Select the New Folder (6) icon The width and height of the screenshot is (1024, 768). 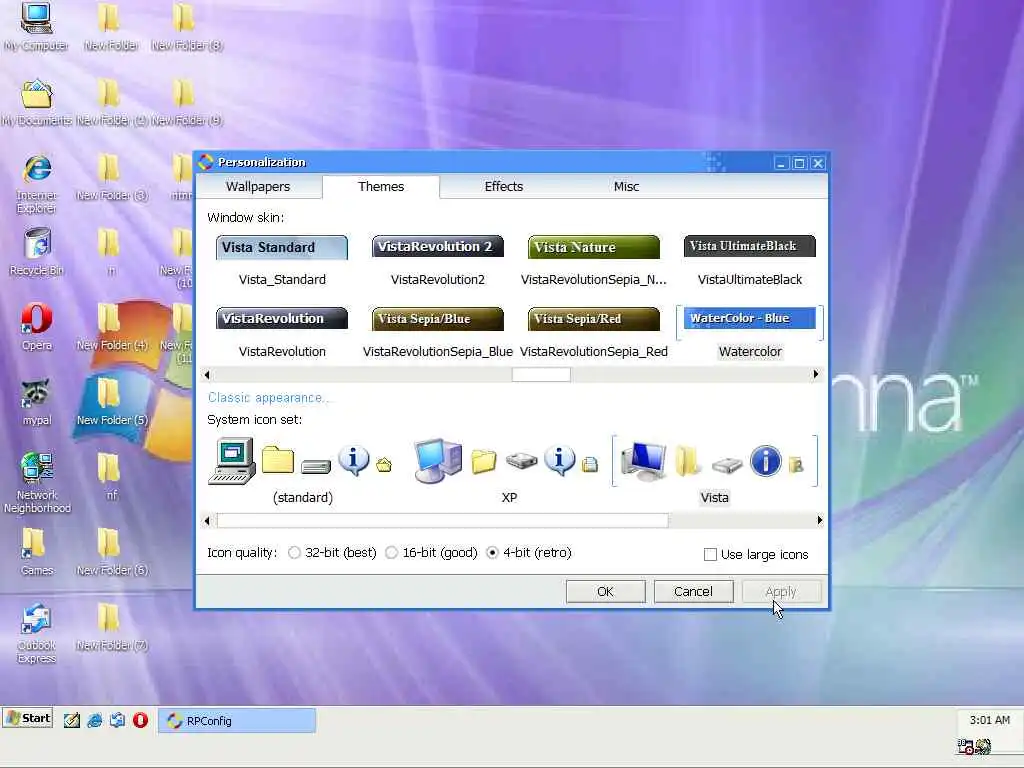tap(112, 552)
